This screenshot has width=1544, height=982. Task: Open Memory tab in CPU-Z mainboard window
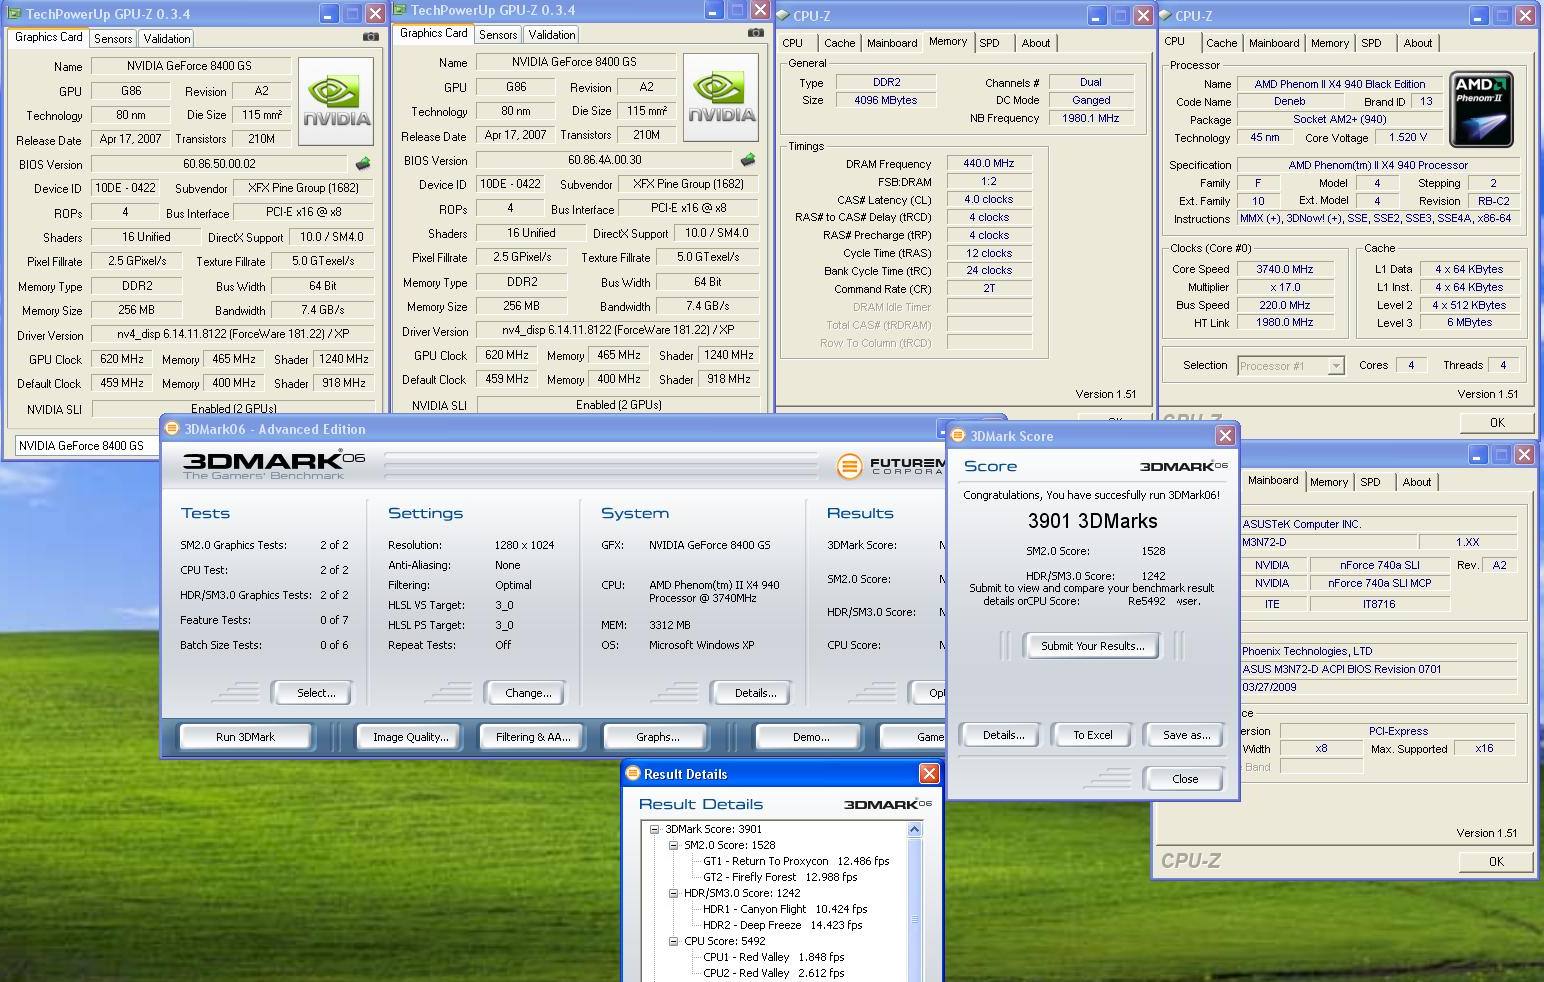click(x=1329, y=482)
